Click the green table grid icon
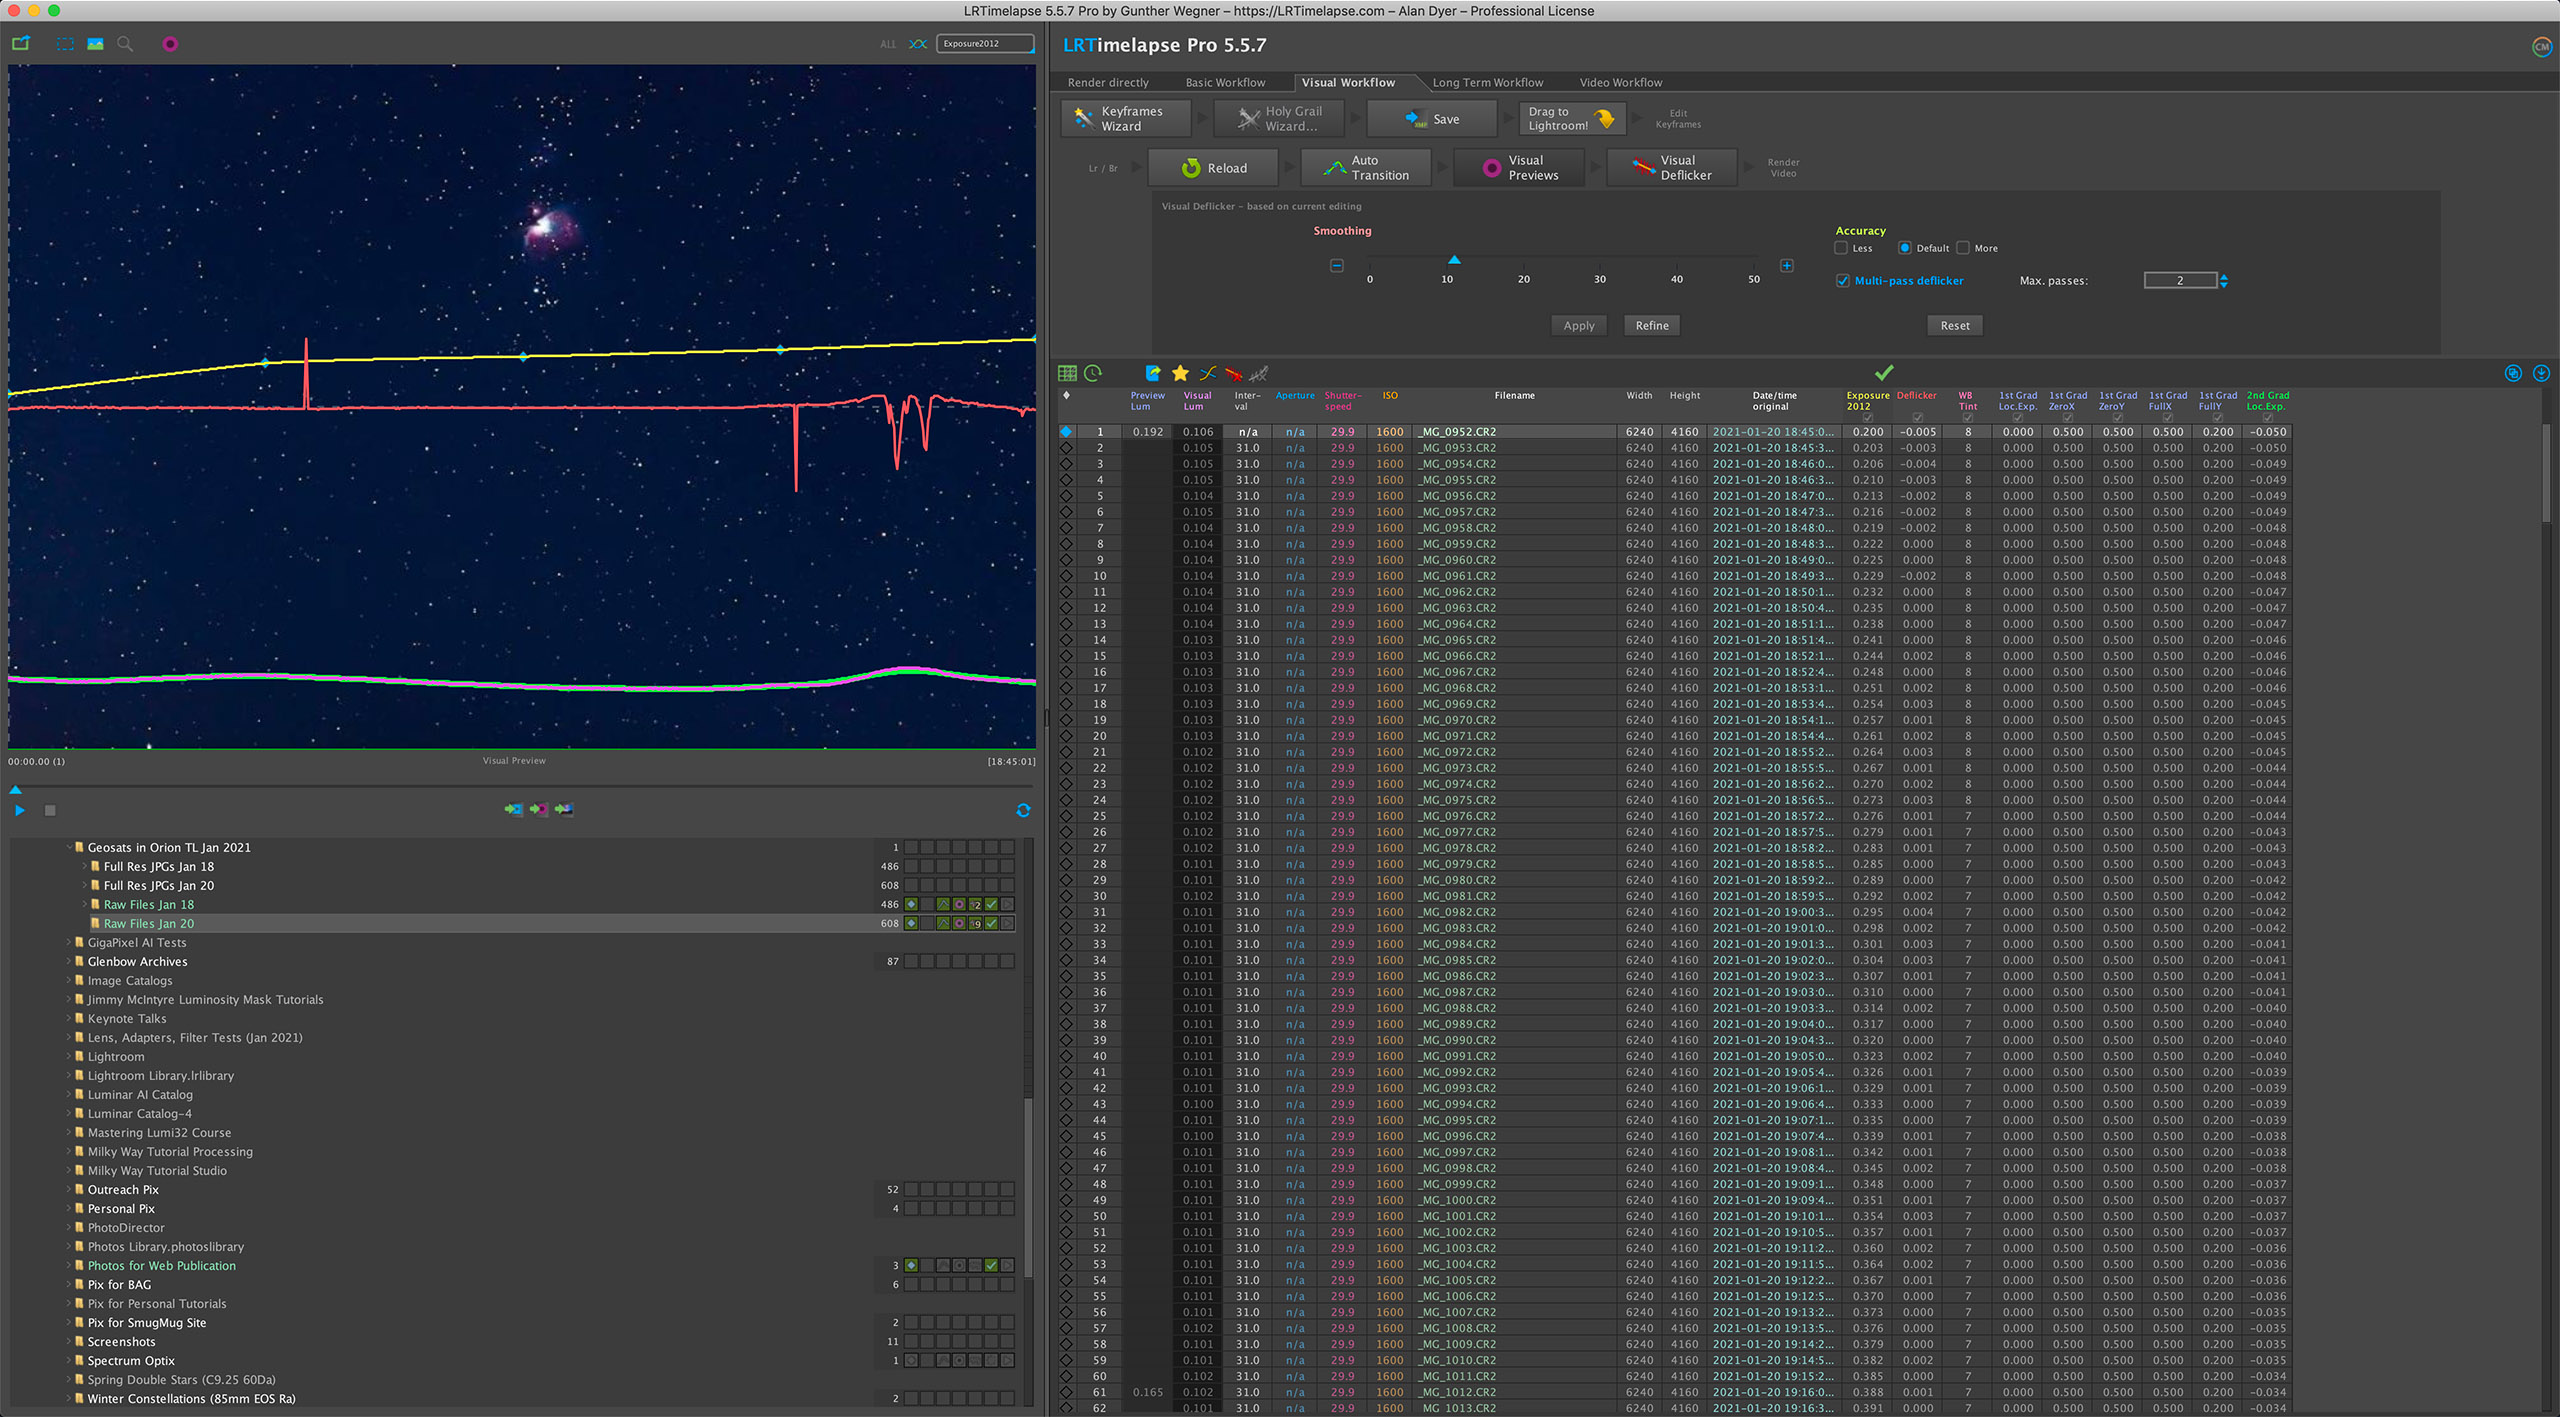This screenshot has width=2560, height=1417. (1067, 373)
